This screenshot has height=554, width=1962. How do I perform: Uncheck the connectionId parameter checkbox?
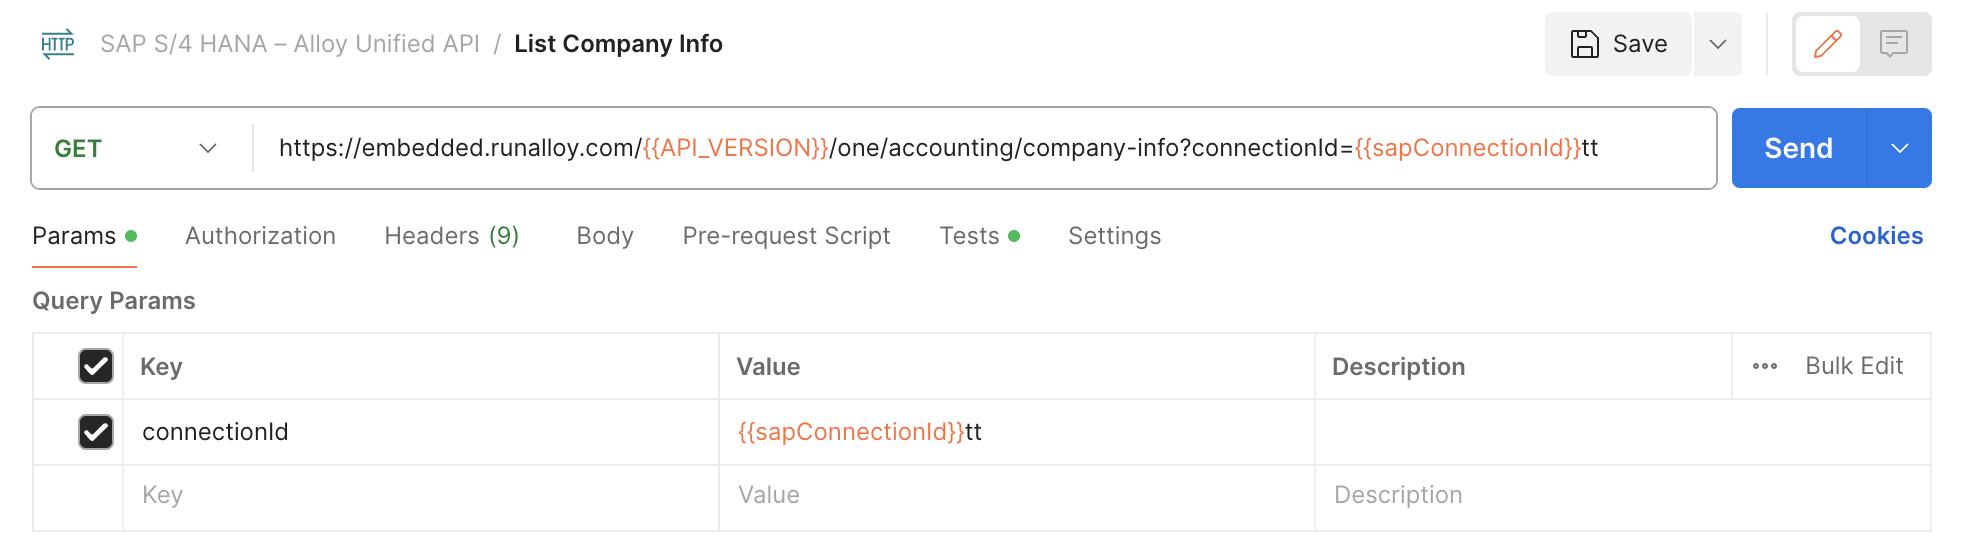(x=96, y=432)
